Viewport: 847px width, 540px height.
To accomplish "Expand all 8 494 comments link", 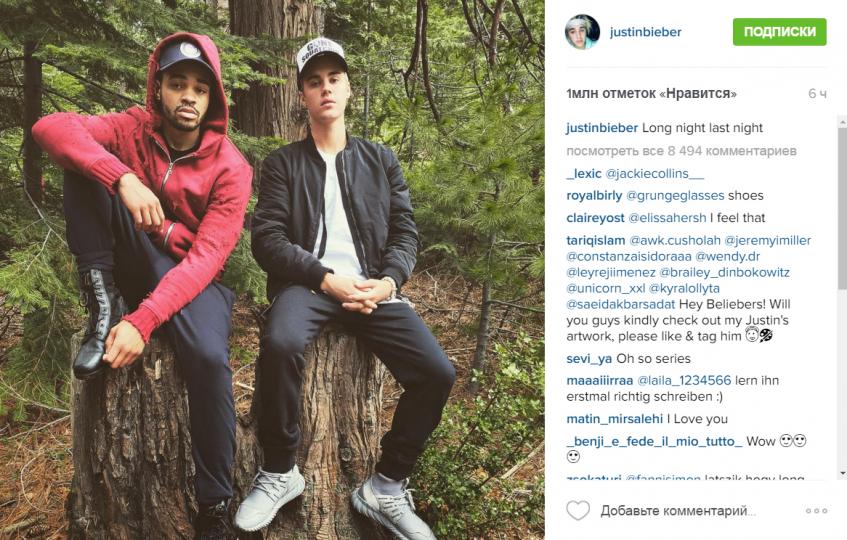I will click(x=681, y=151).
